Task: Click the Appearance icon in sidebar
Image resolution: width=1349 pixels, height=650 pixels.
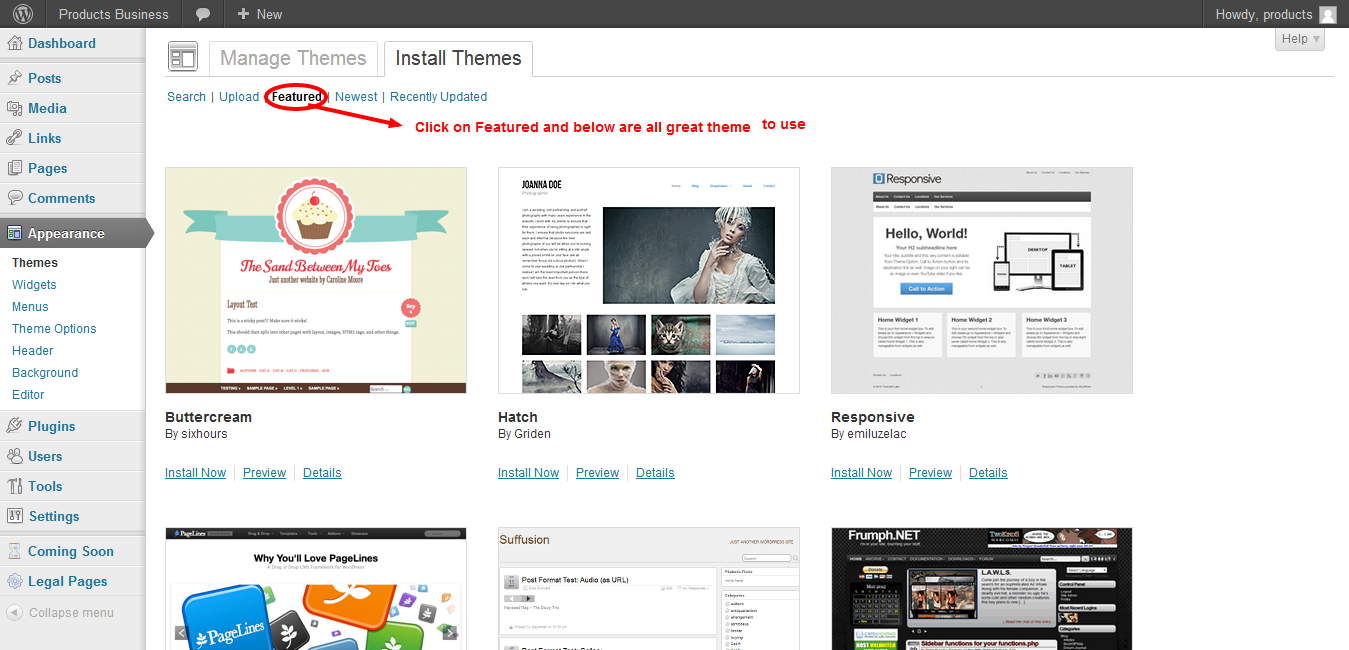Action: 15,233
